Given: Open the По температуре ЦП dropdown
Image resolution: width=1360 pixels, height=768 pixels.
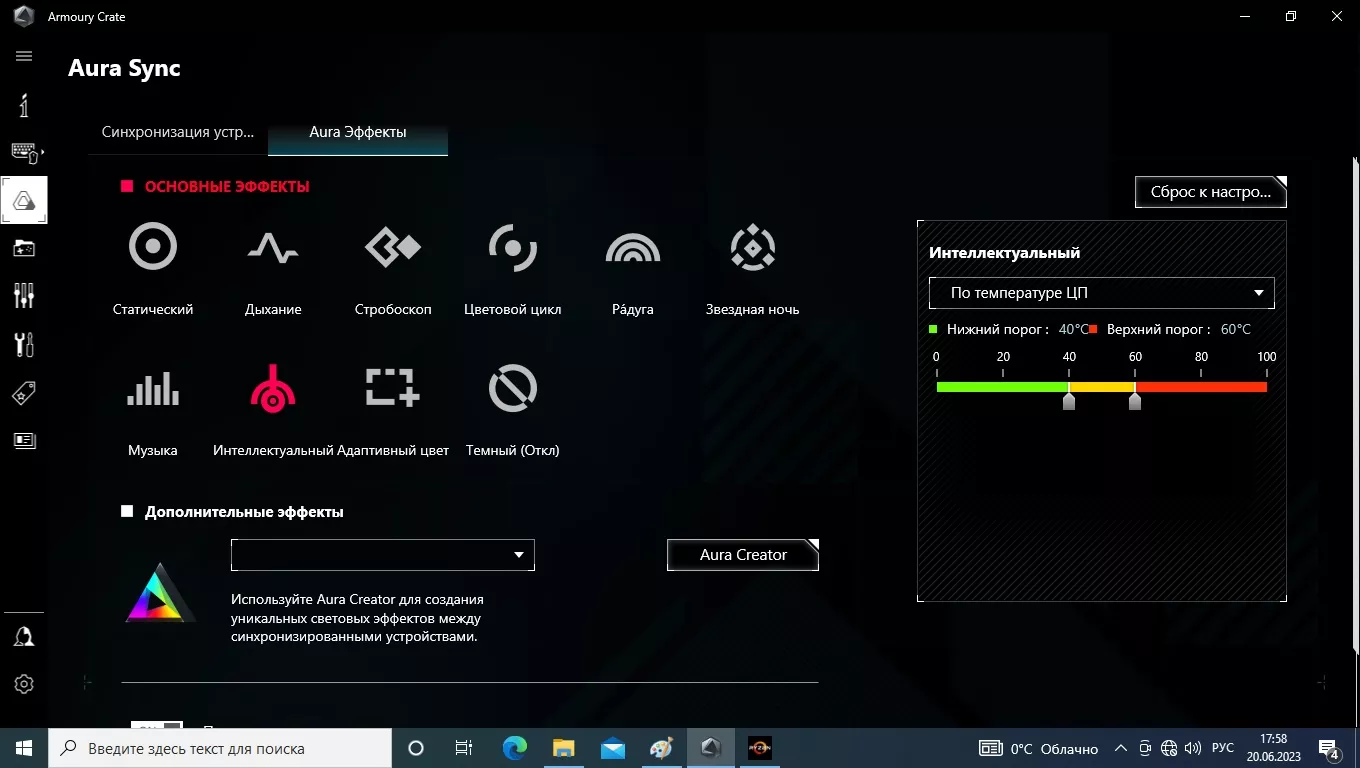Looking at the screenshot, I should [1102, 293].
